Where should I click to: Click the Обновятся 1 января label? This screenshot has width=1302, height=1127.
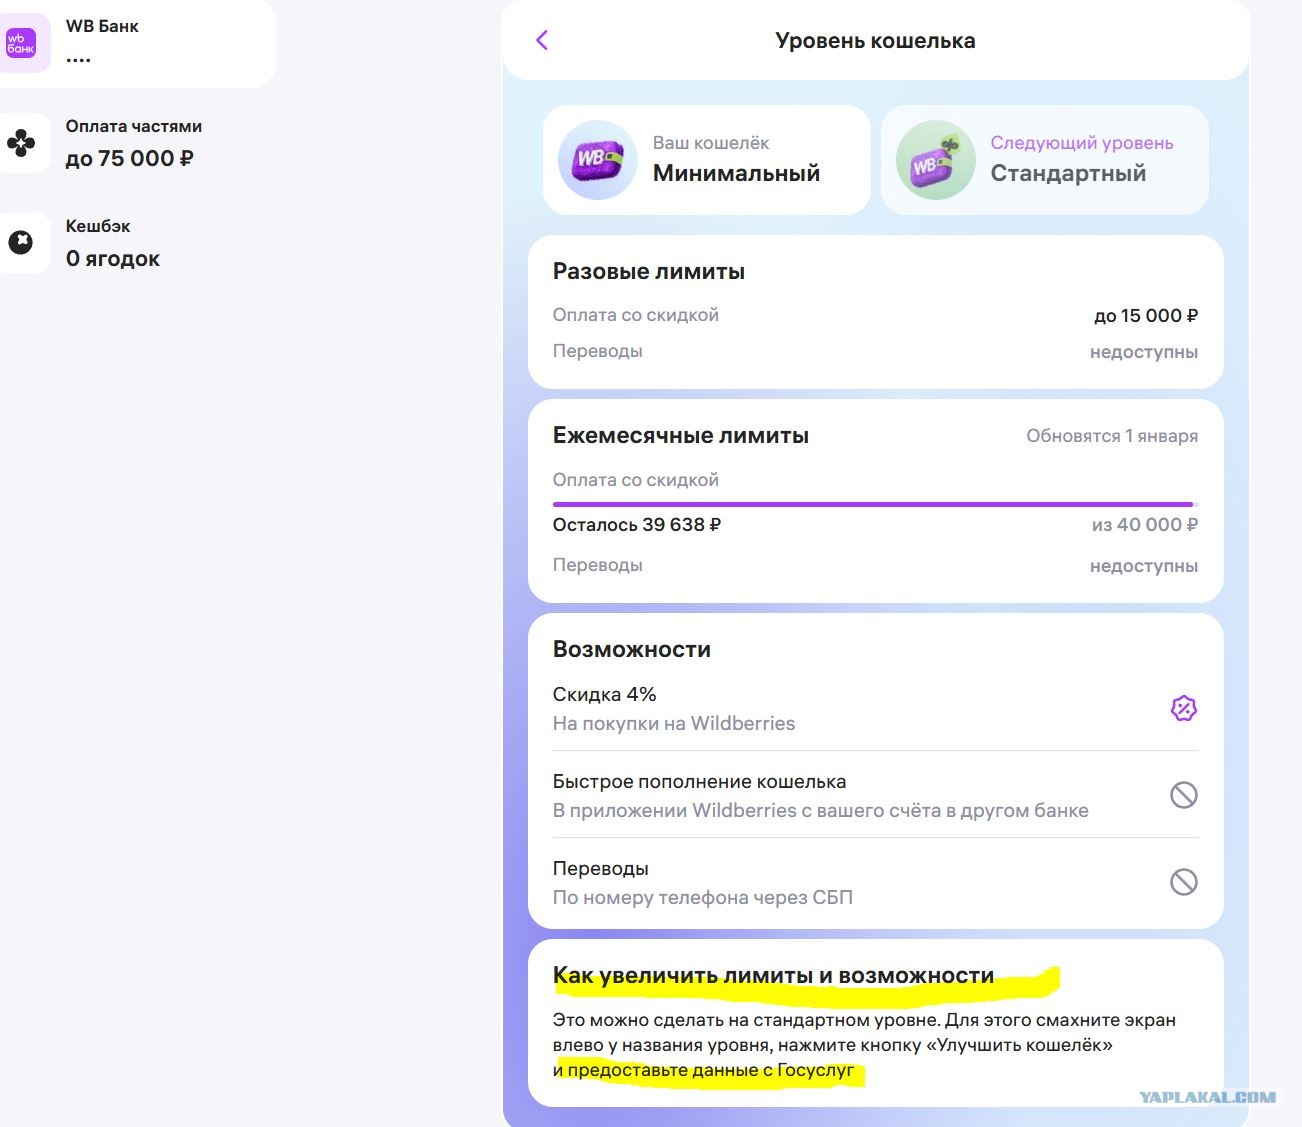pos(1112,436)
